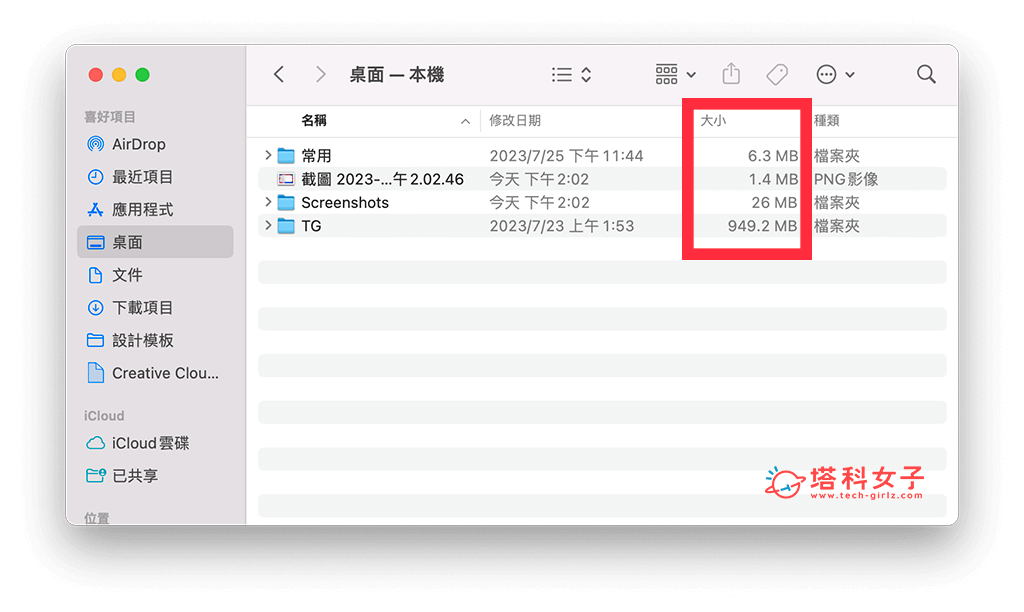
Task: Select 桌面 in the sidebar
Action: click(155, 242)
